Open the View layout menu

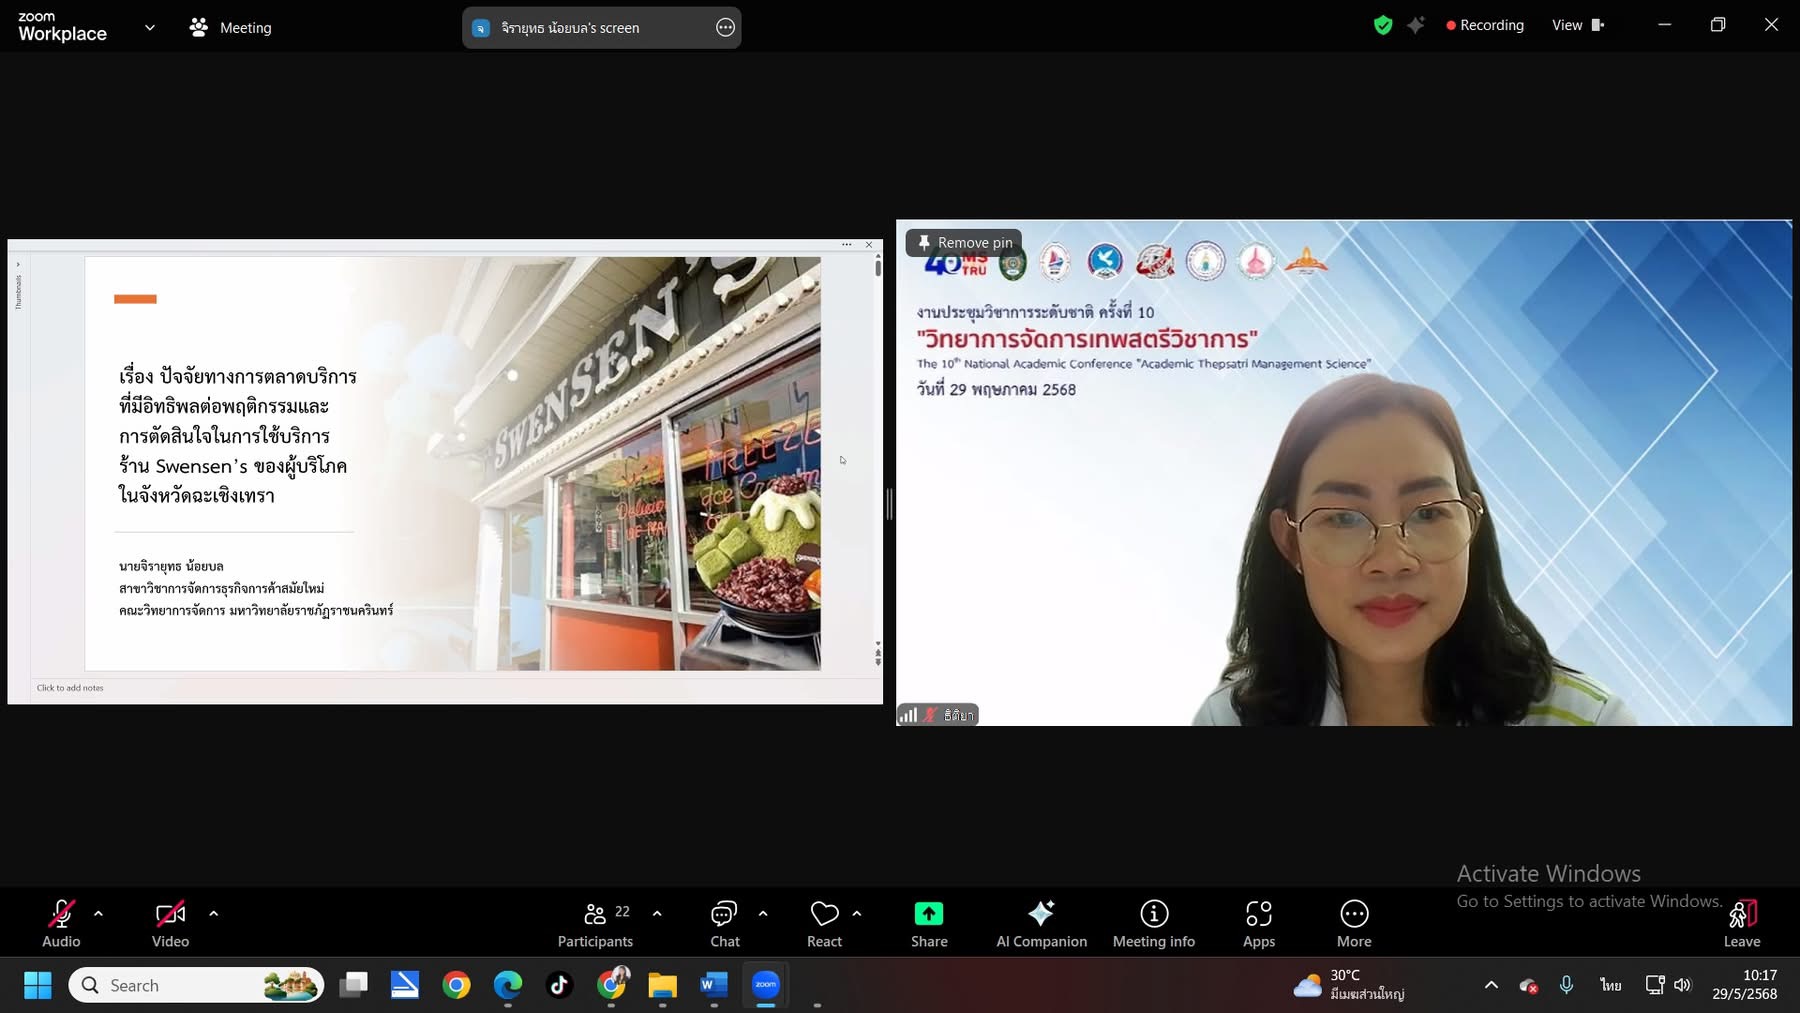point(1577,26)
